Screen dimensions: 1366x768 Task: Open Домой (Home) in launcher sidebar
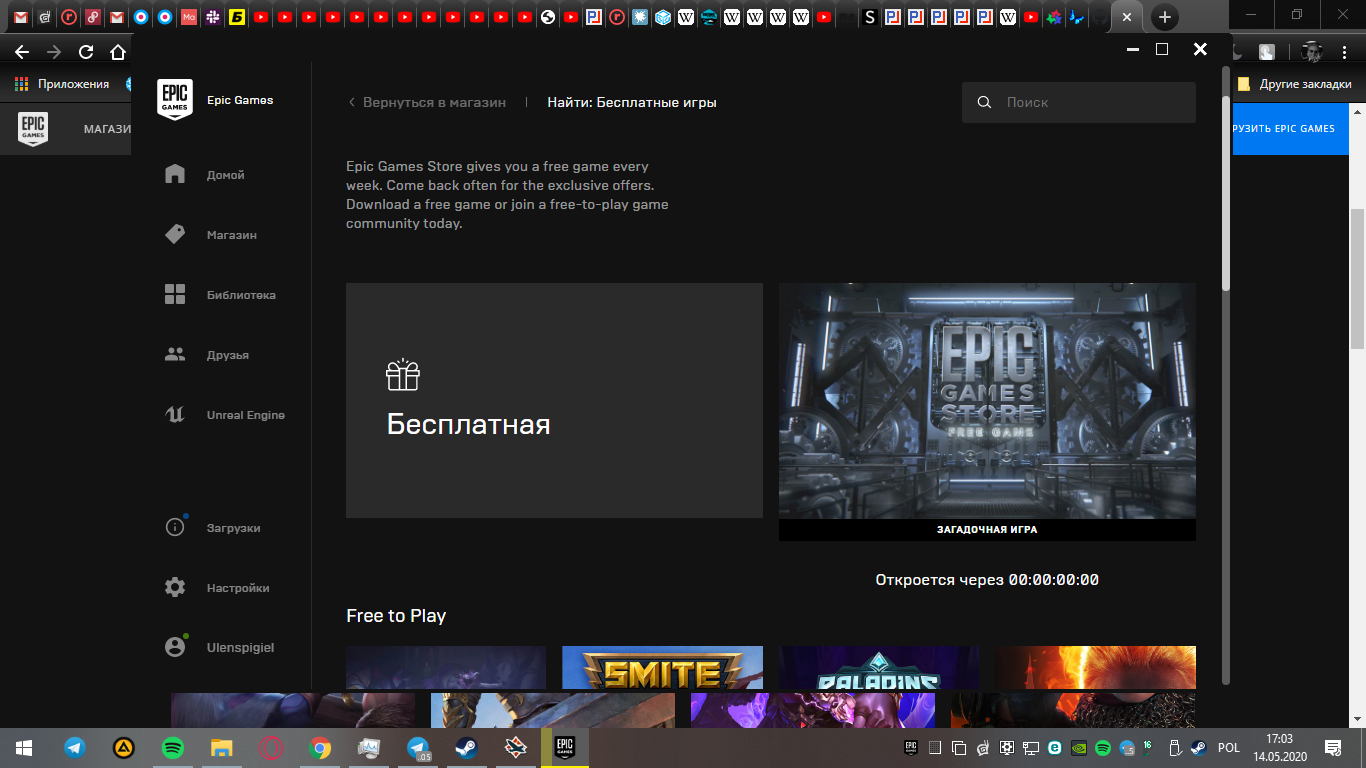click(205, 175)
